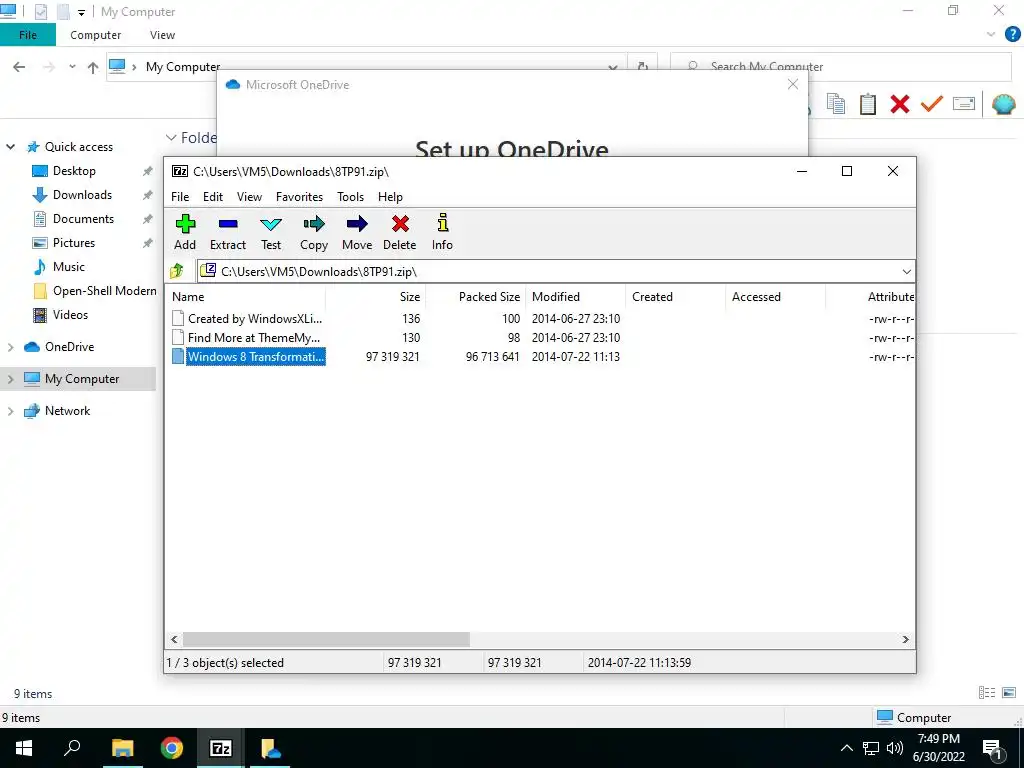Click the 7-Zip archive path input field
This screenshot has height=768, width=1024.
[x=556, y=272]
